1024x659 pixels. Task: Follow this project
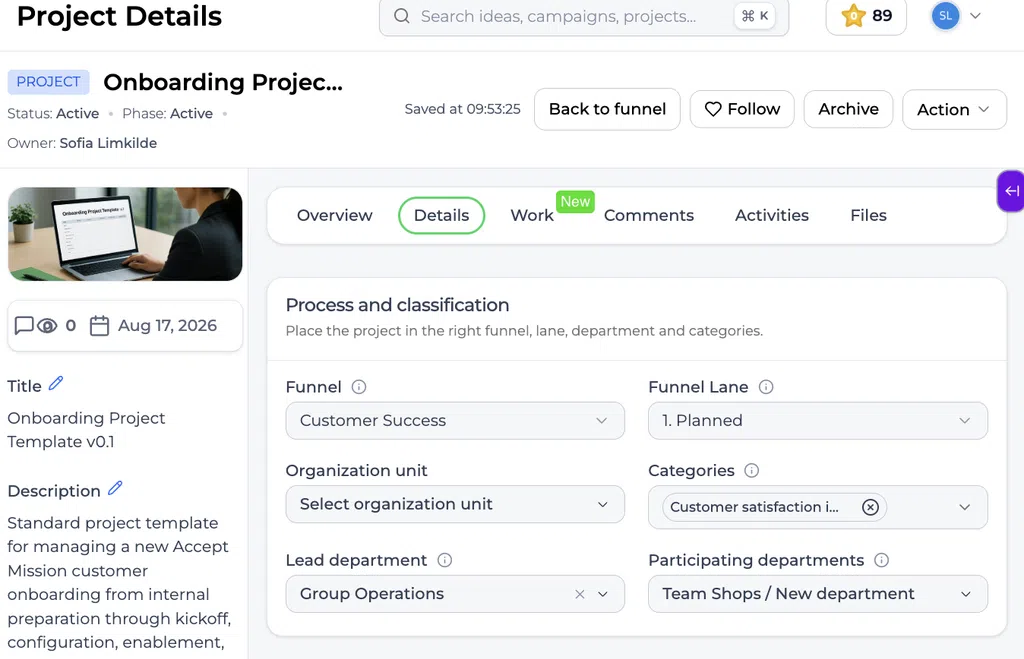tap(742, 109)
